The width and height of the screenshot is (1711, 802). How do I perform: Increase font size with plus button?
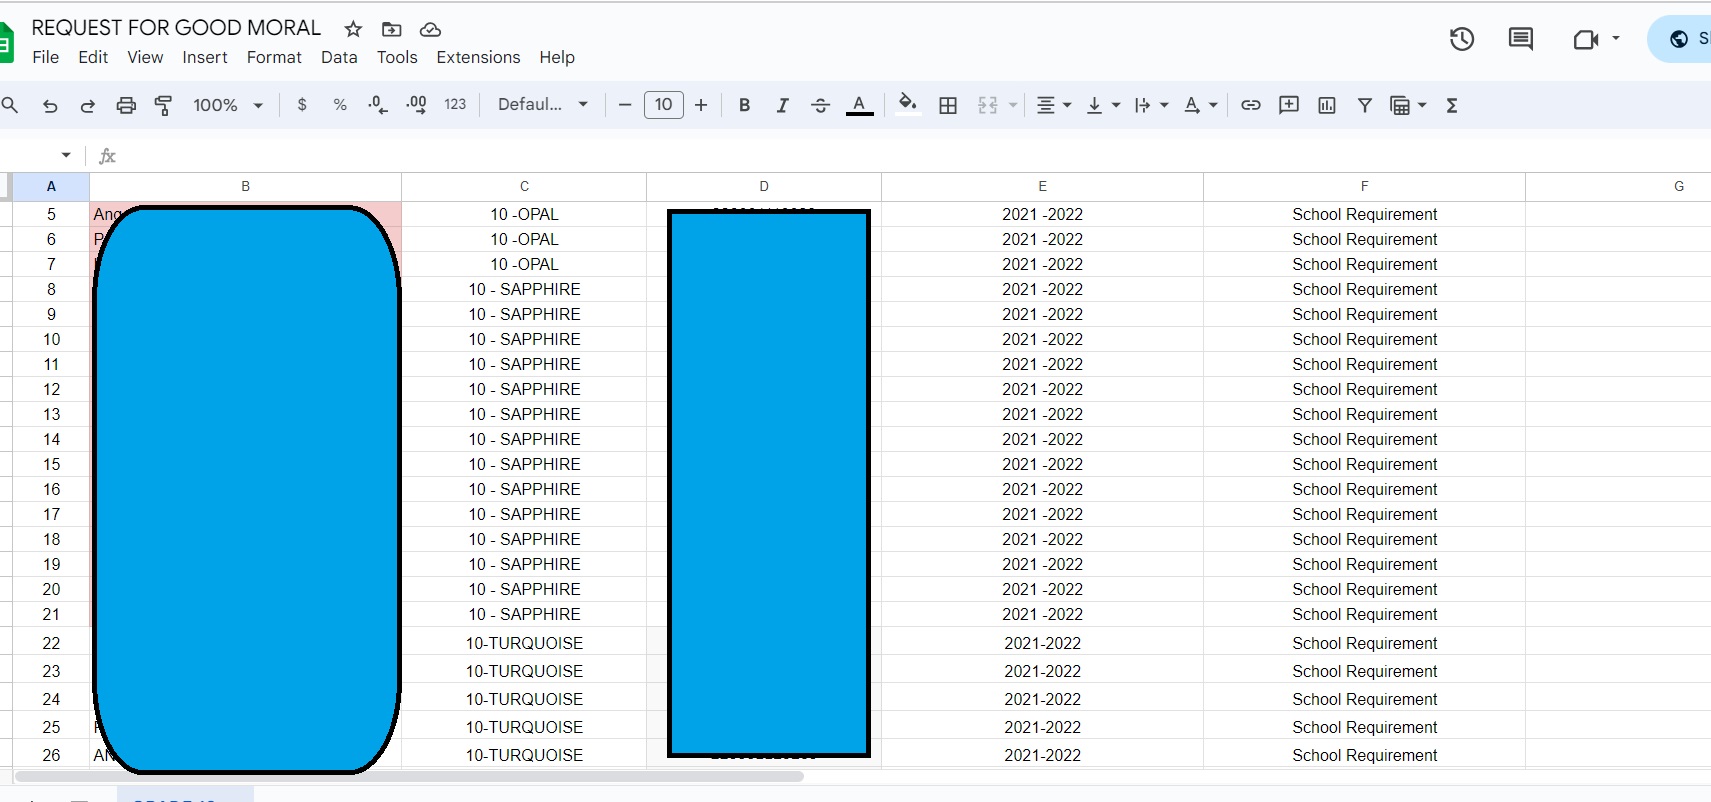[701, 105]
